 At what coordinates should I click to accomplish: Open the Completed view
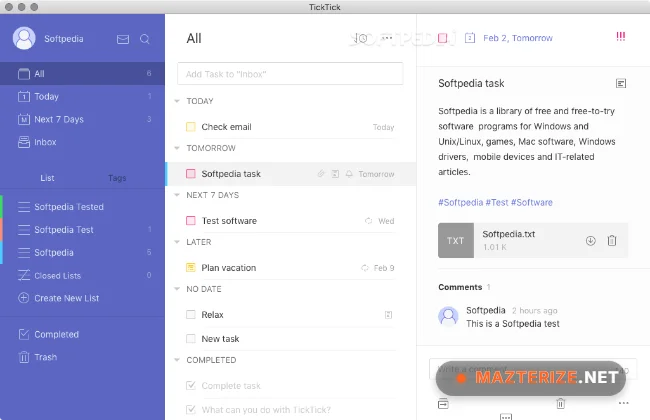point(82,335)
